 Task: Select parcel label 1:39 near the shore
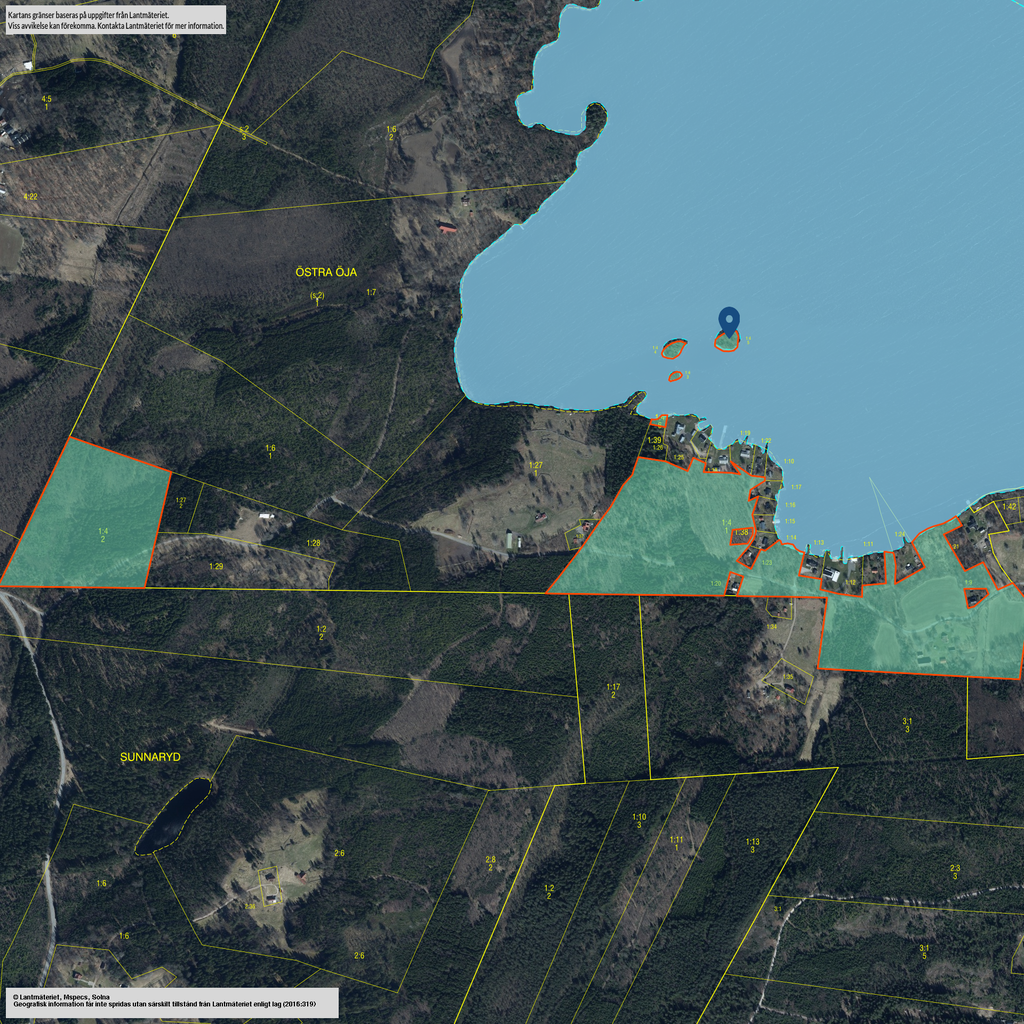click(x=654, y=440)
